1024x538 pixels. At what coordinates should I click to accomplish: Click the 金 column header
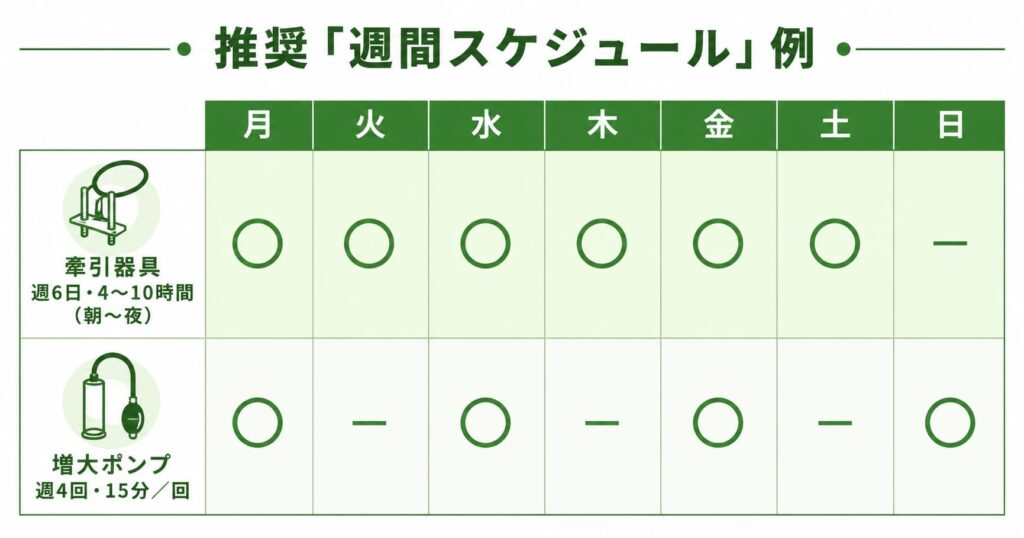tap(718, 125)
